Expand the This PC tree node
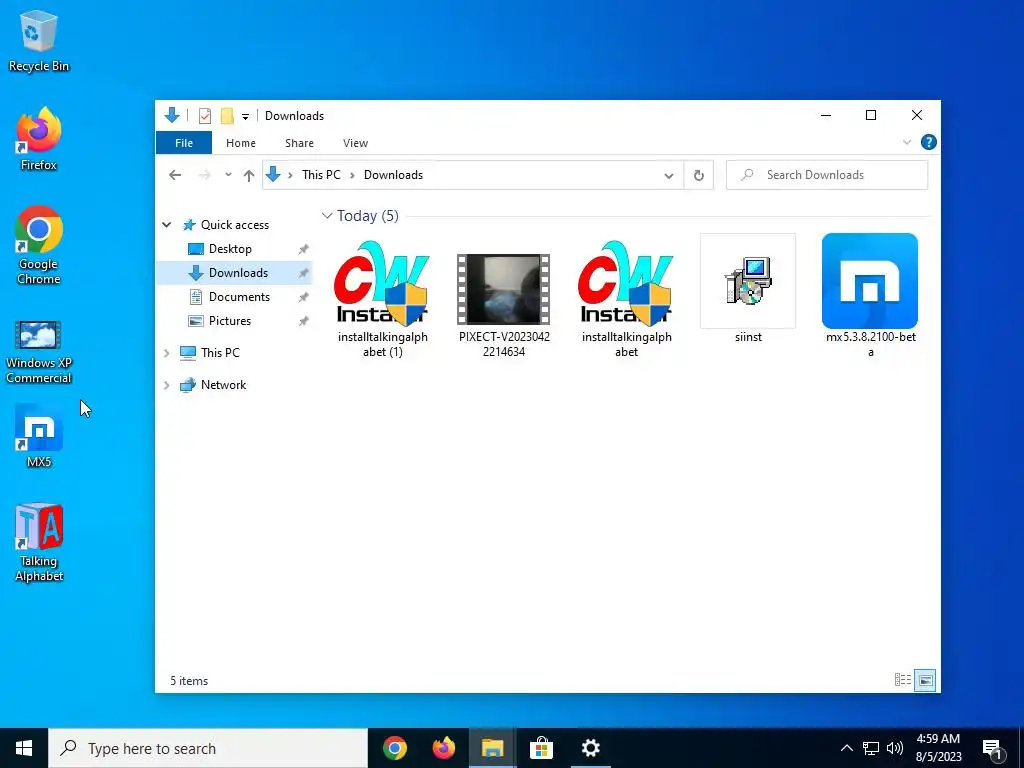Screen dimensions: 1024x768 click(x=167, y=353)
